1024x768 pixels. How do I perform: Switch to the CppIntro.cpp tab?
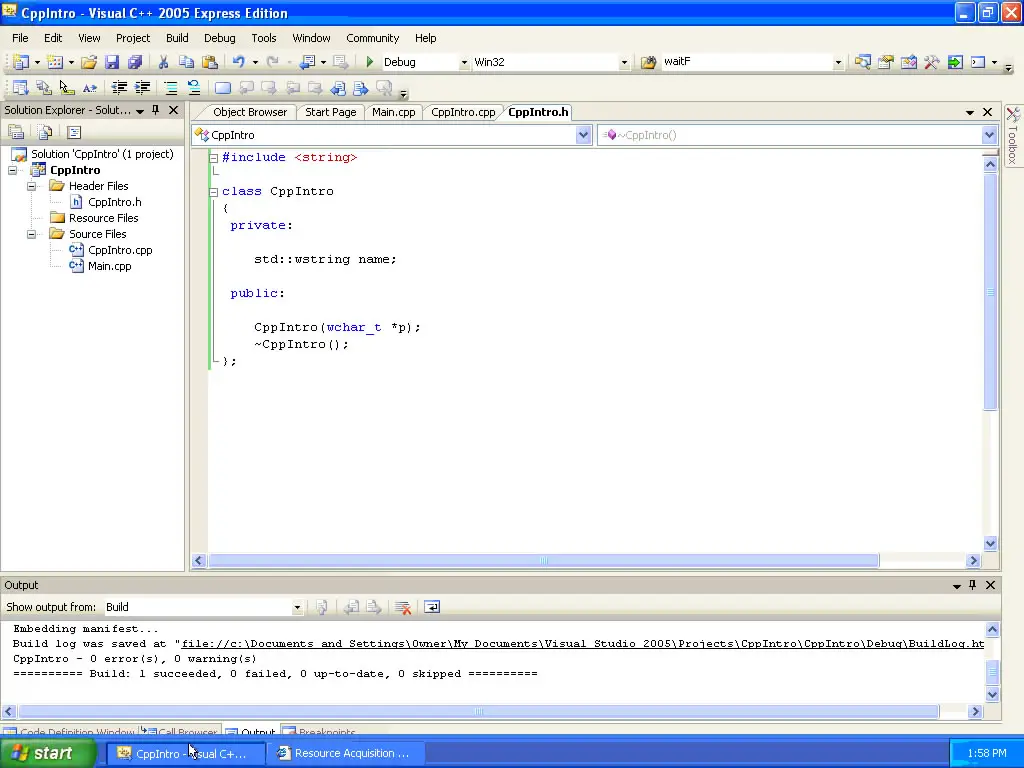[463, 112]
